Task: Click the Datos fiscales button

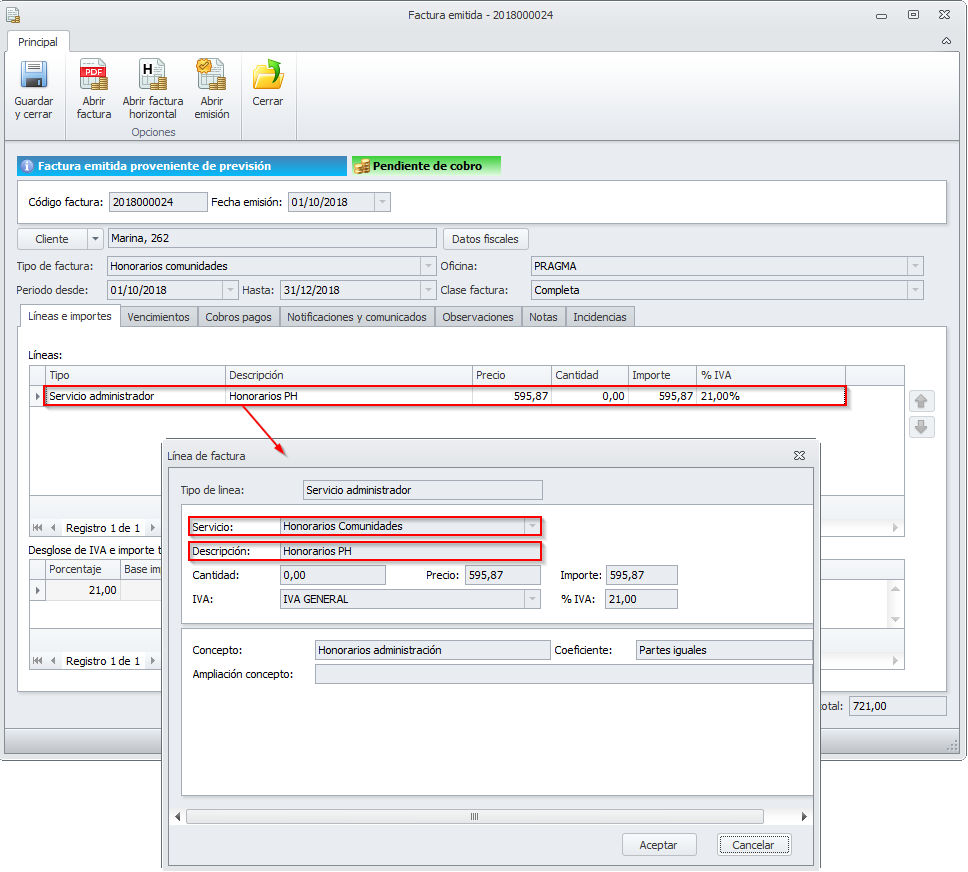Action: click(x=485, y=239)
